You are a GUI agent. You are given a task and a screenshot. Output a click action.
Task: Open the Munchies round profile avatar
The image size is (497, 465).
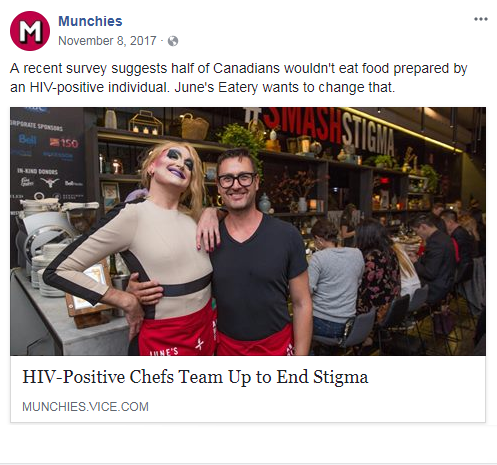(x=30, y=31)
